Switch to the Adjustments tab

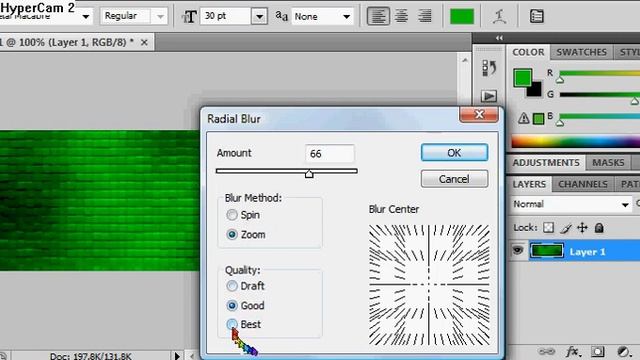[x=546, y=162]
